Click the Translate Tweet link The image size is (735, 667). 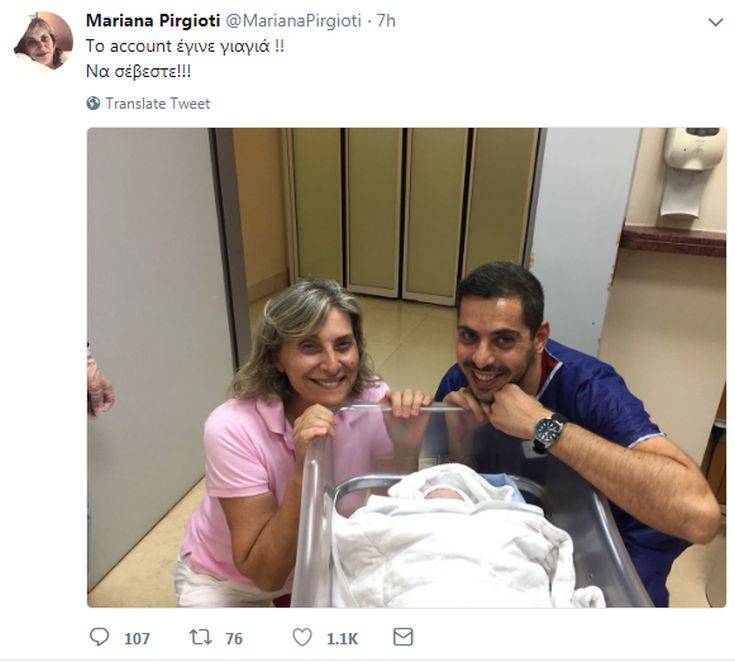pyautogui.click(x=158, y=103)
